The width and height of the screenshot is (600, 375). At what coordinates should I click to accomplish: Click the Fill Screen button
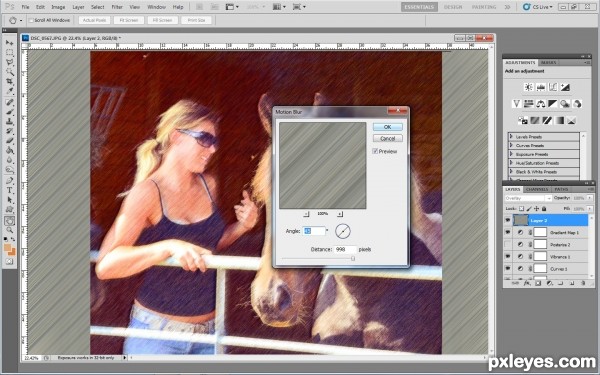coord(163,20)
